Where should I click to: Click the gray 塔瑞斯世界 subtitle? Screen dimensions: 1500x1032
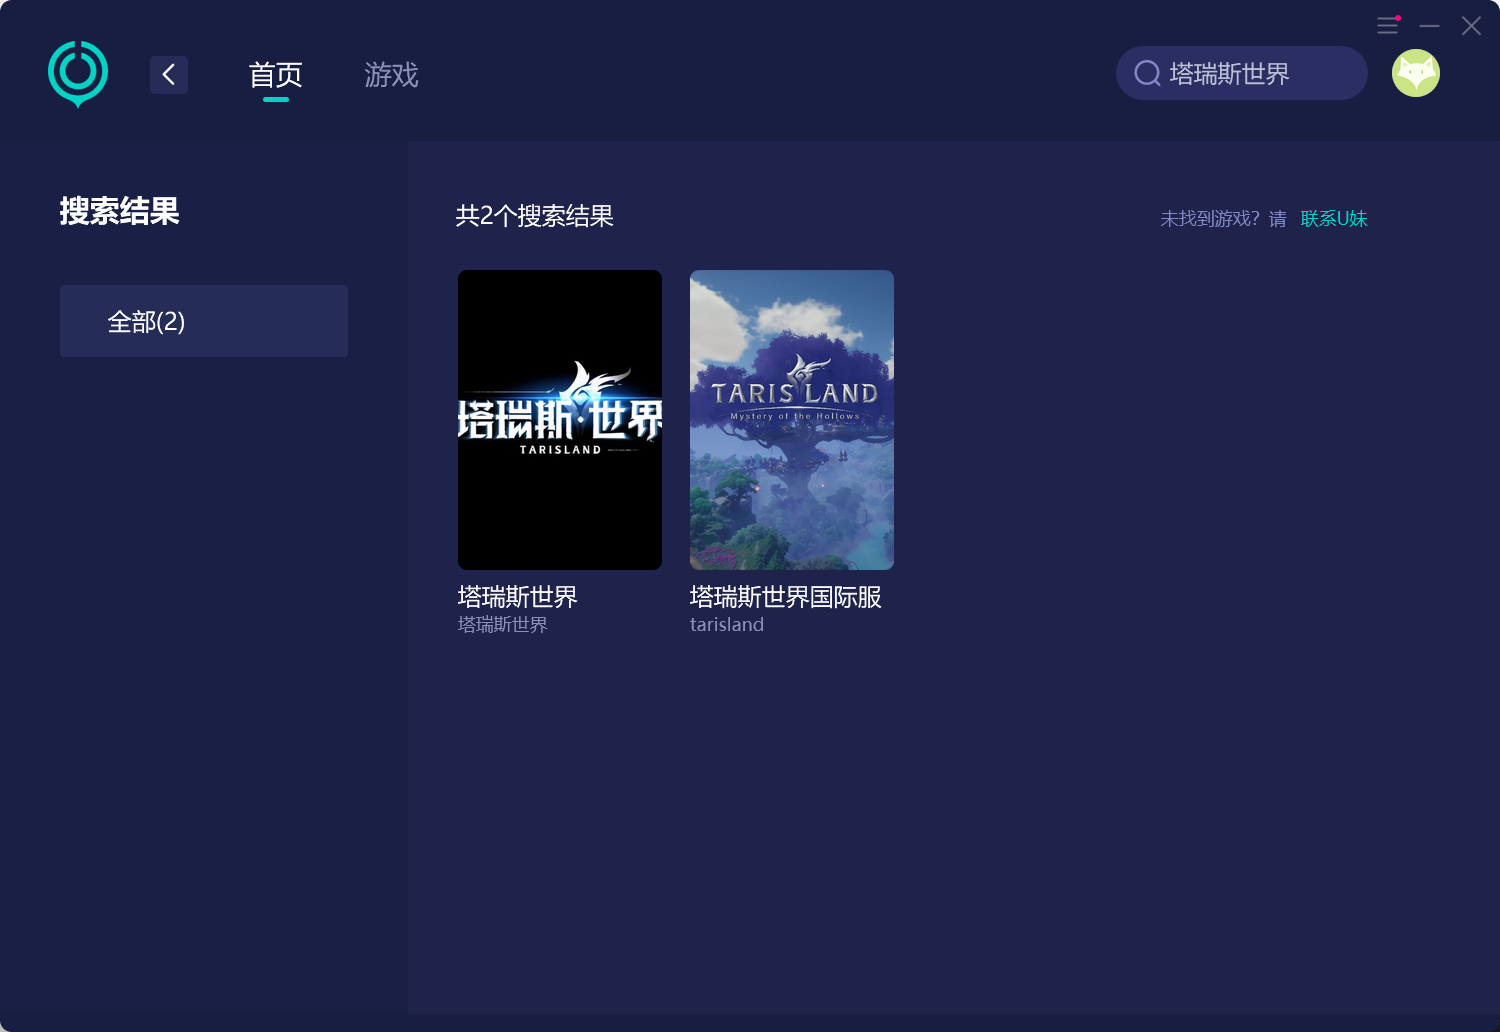(503, 625)
